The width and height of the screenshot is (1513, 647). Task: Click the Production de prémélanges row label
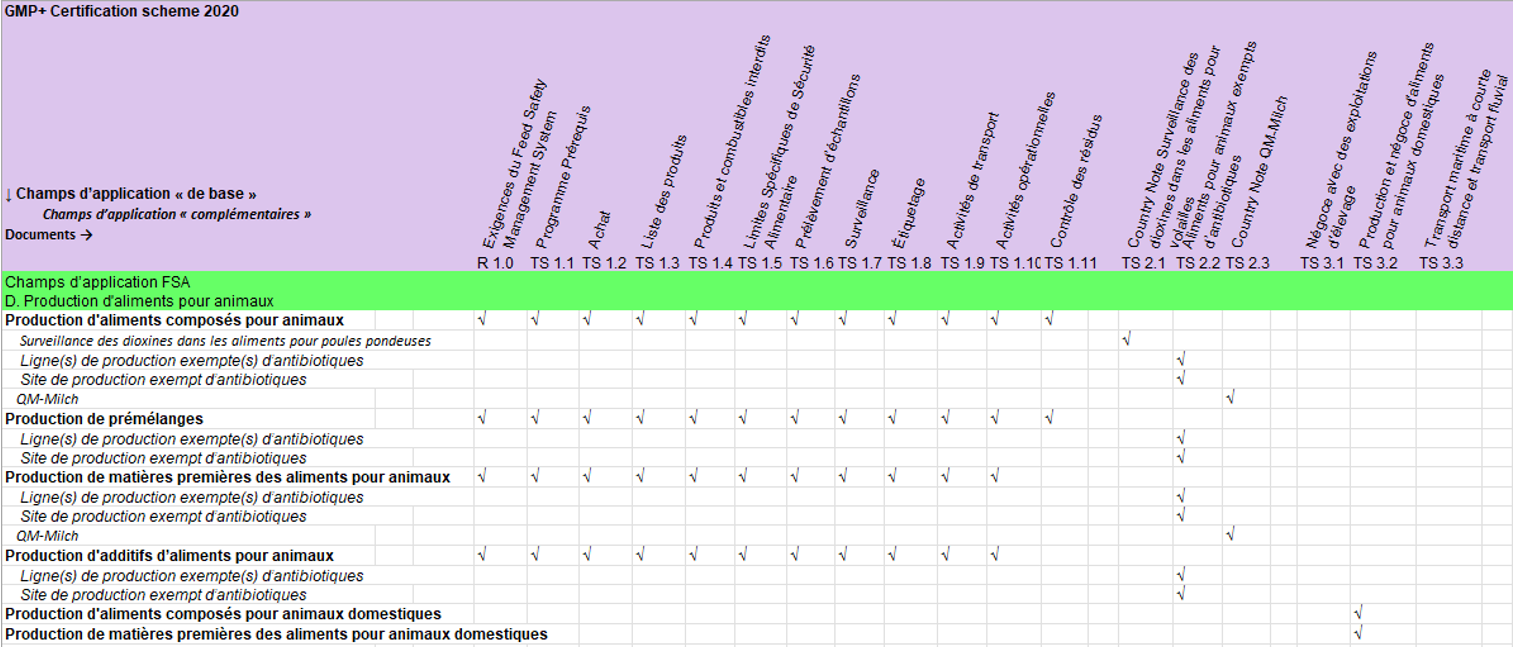[104, 419]
